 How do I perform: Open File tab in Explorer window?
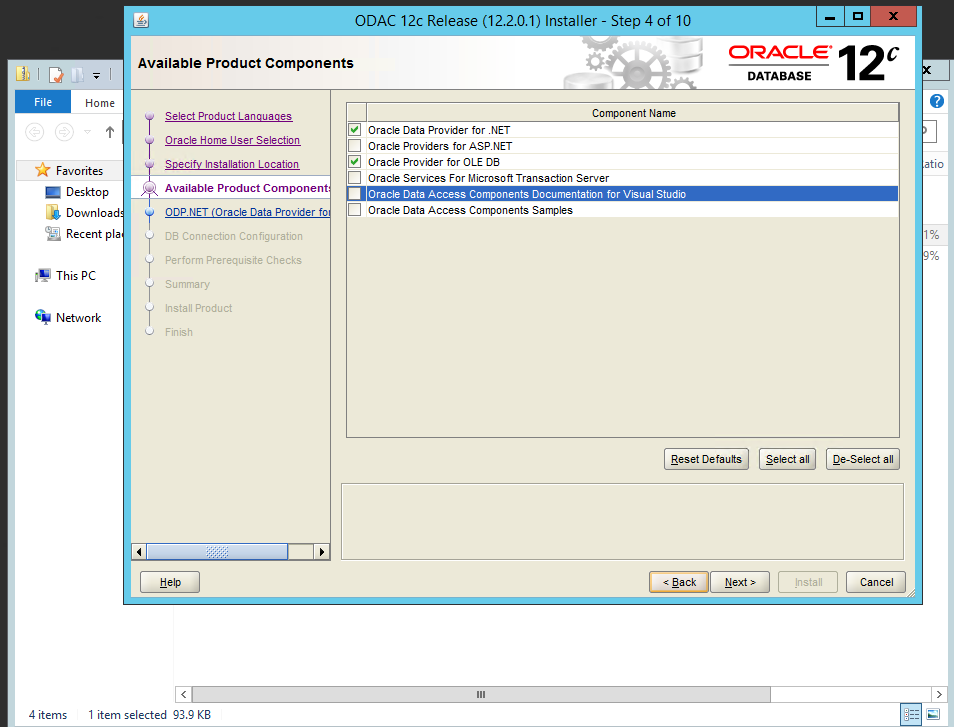coord(43,102)
